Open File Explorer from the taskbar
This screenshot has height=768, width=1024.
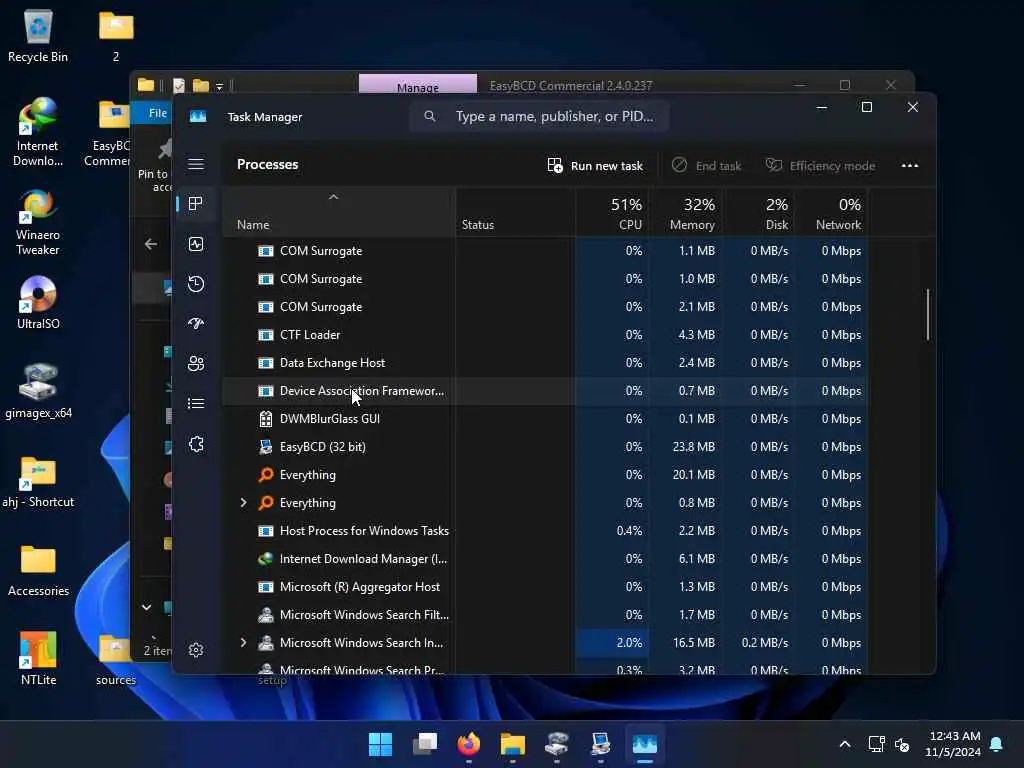coord(513,744)
